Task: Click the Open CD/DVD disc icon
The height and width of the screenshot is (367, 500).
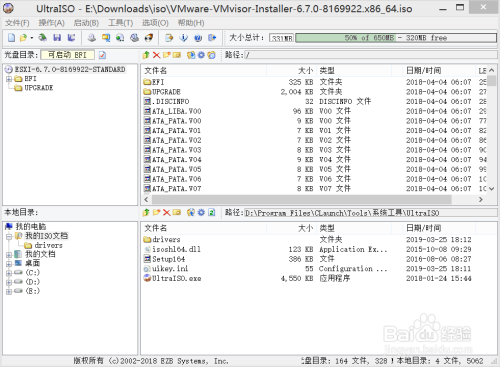Action: (42, 38)
